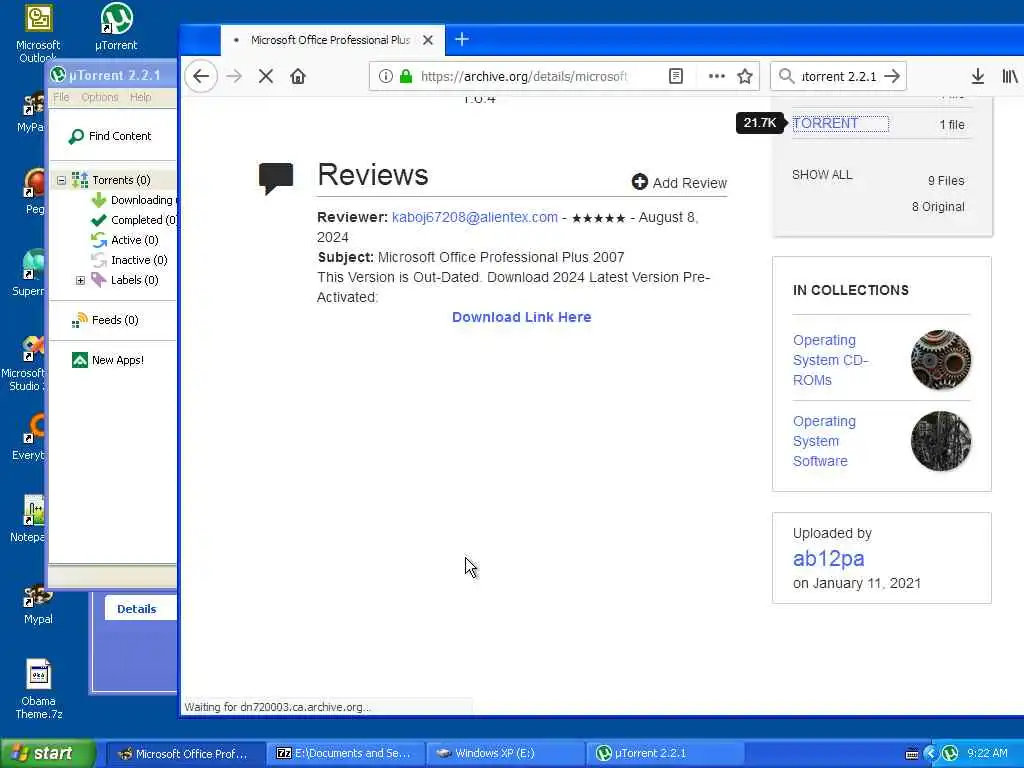The image size is (1024, 768).
Task: Click the System Software collection thumbnail
Action: (x=940, y=441)
